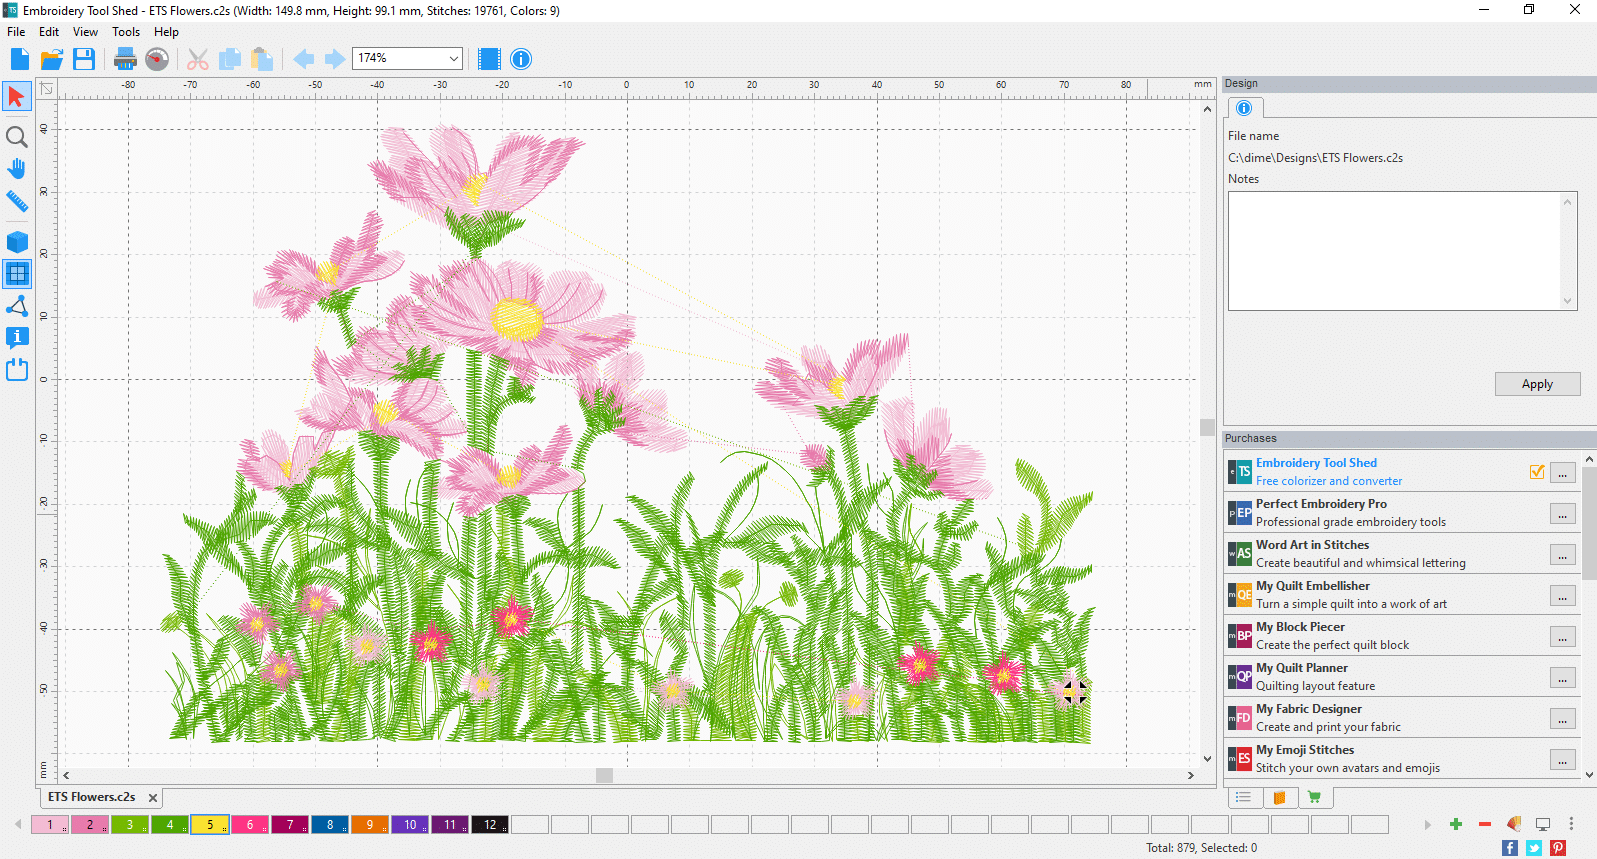Select yellow color swatch 5

(x=210, y=825)
